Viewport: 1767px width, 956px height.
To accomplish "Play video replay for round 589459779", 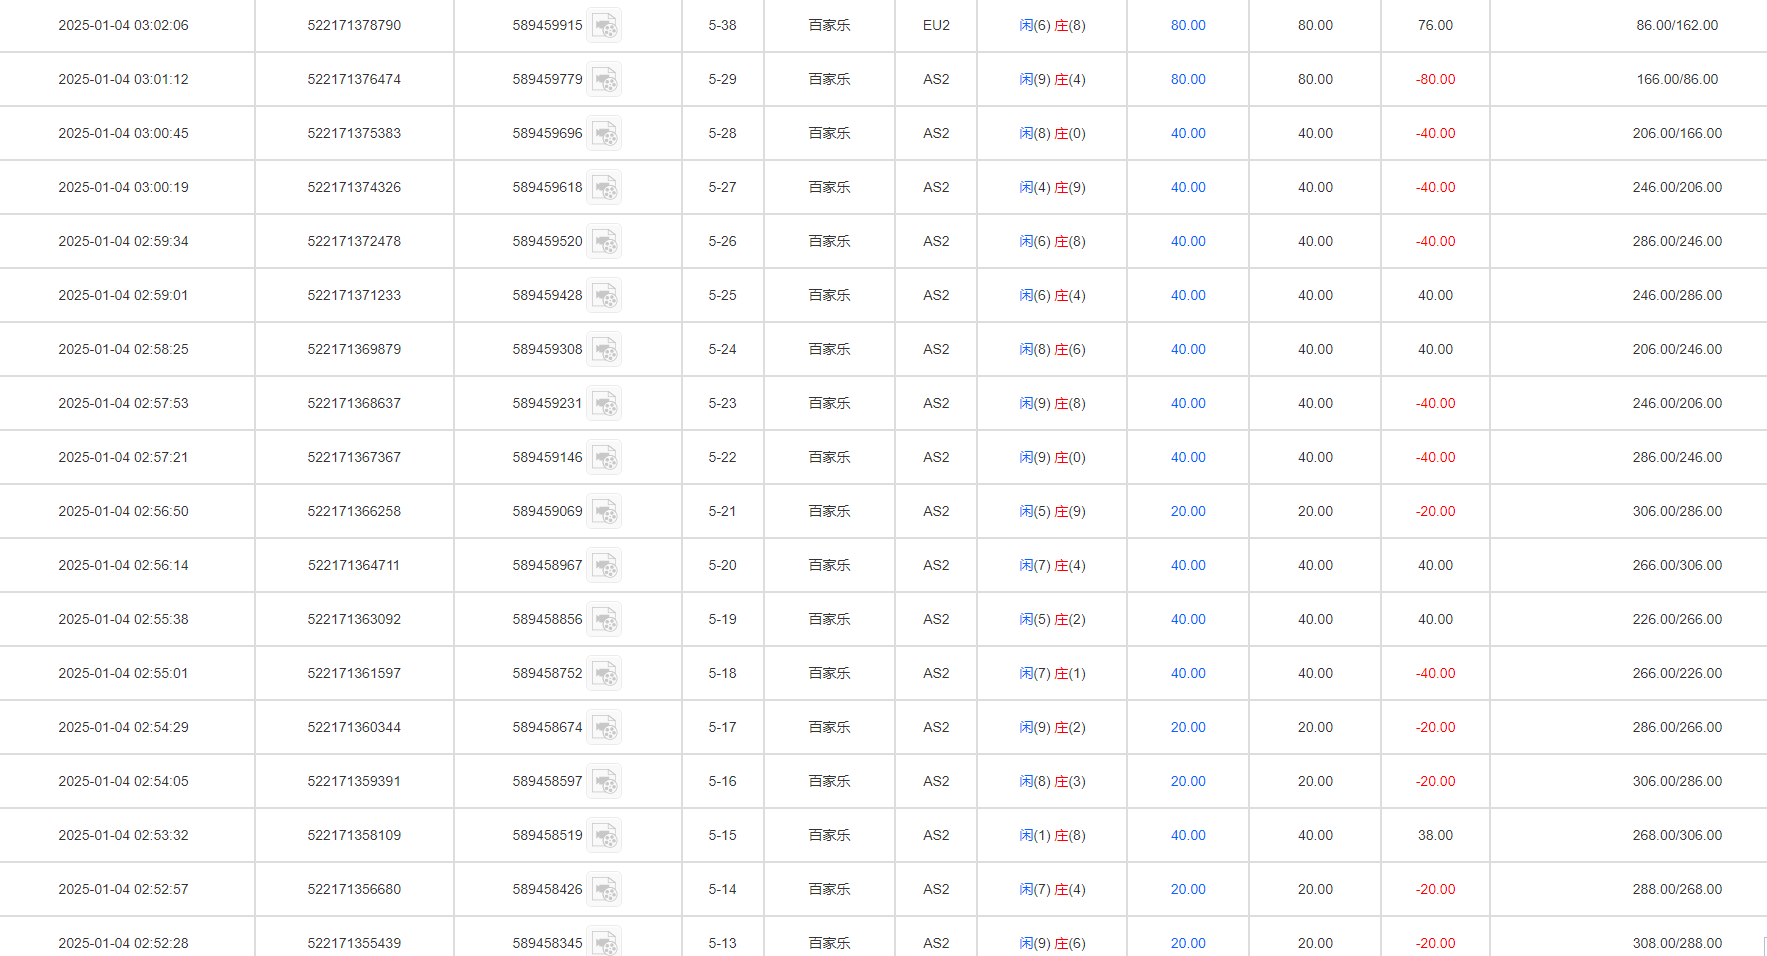I will [x=604, y=80].
